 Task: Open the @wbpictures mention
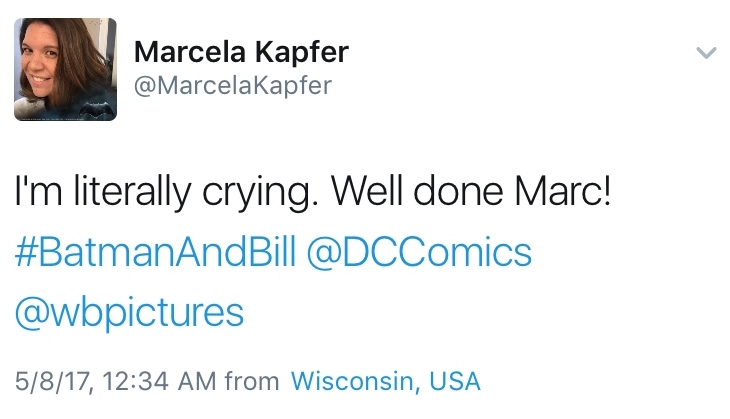pyautogui.click(x=129, y=312)
